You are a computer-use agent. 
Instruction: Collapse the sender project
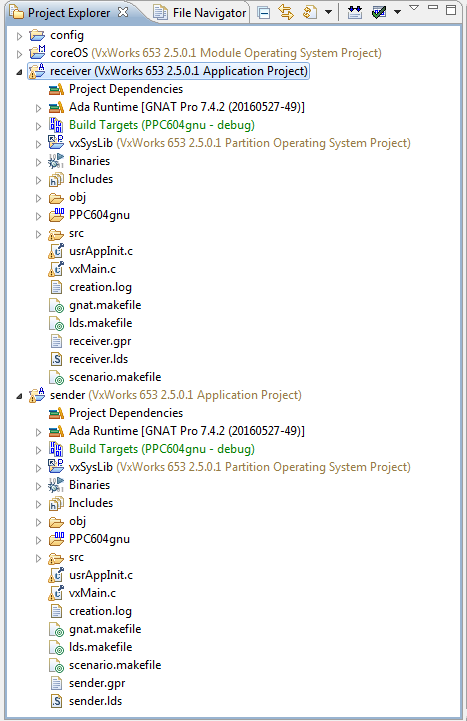[19, 396]
